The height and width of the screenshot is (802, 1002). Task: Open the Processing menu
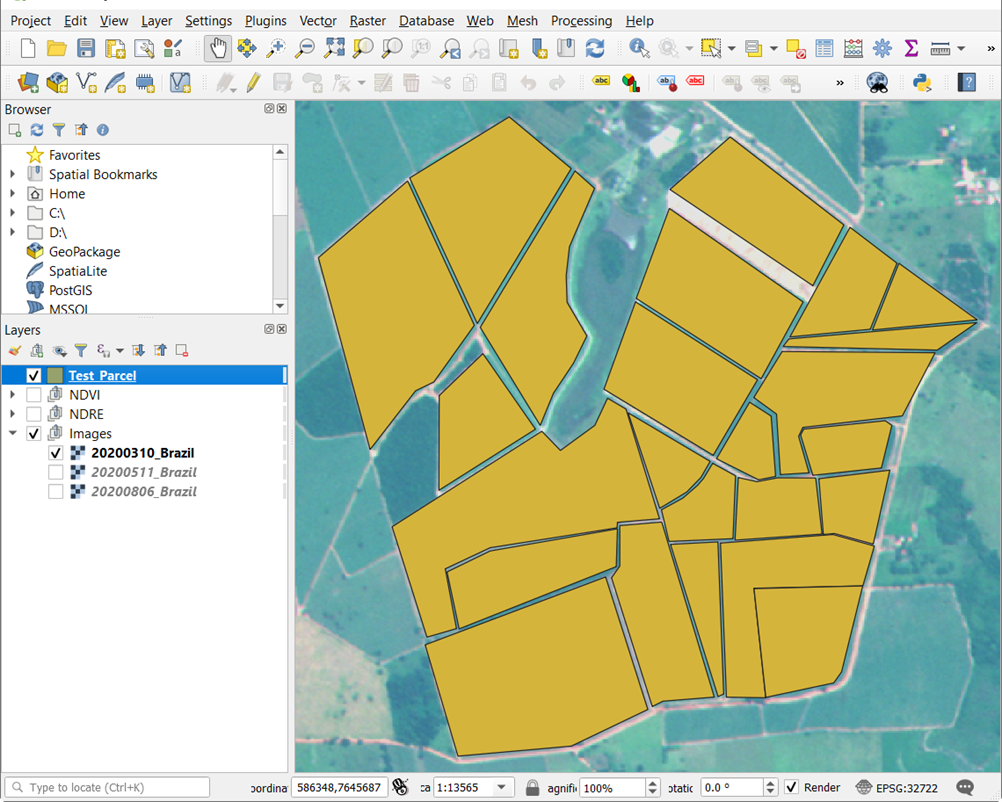(581, 20)
